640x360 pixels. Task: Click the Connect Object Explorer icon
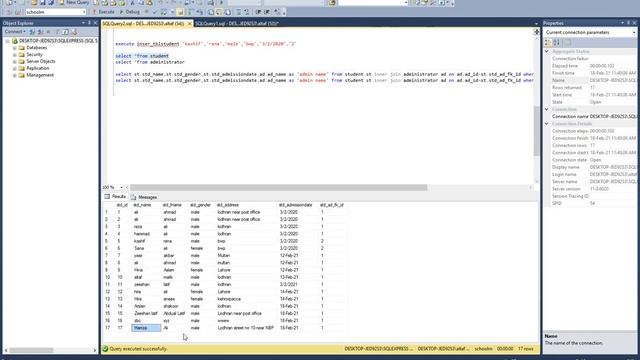point(32,31)
